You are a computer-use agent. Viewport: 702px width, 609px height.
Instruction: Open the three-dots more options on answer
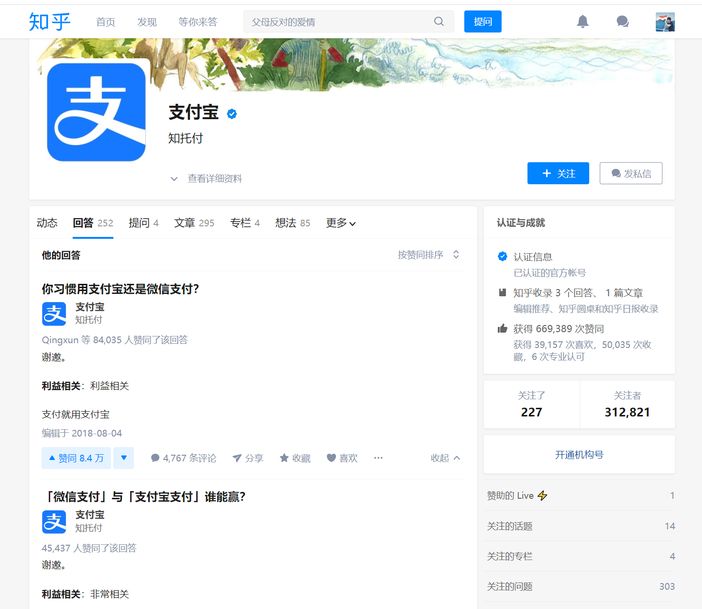pos(378,458)
